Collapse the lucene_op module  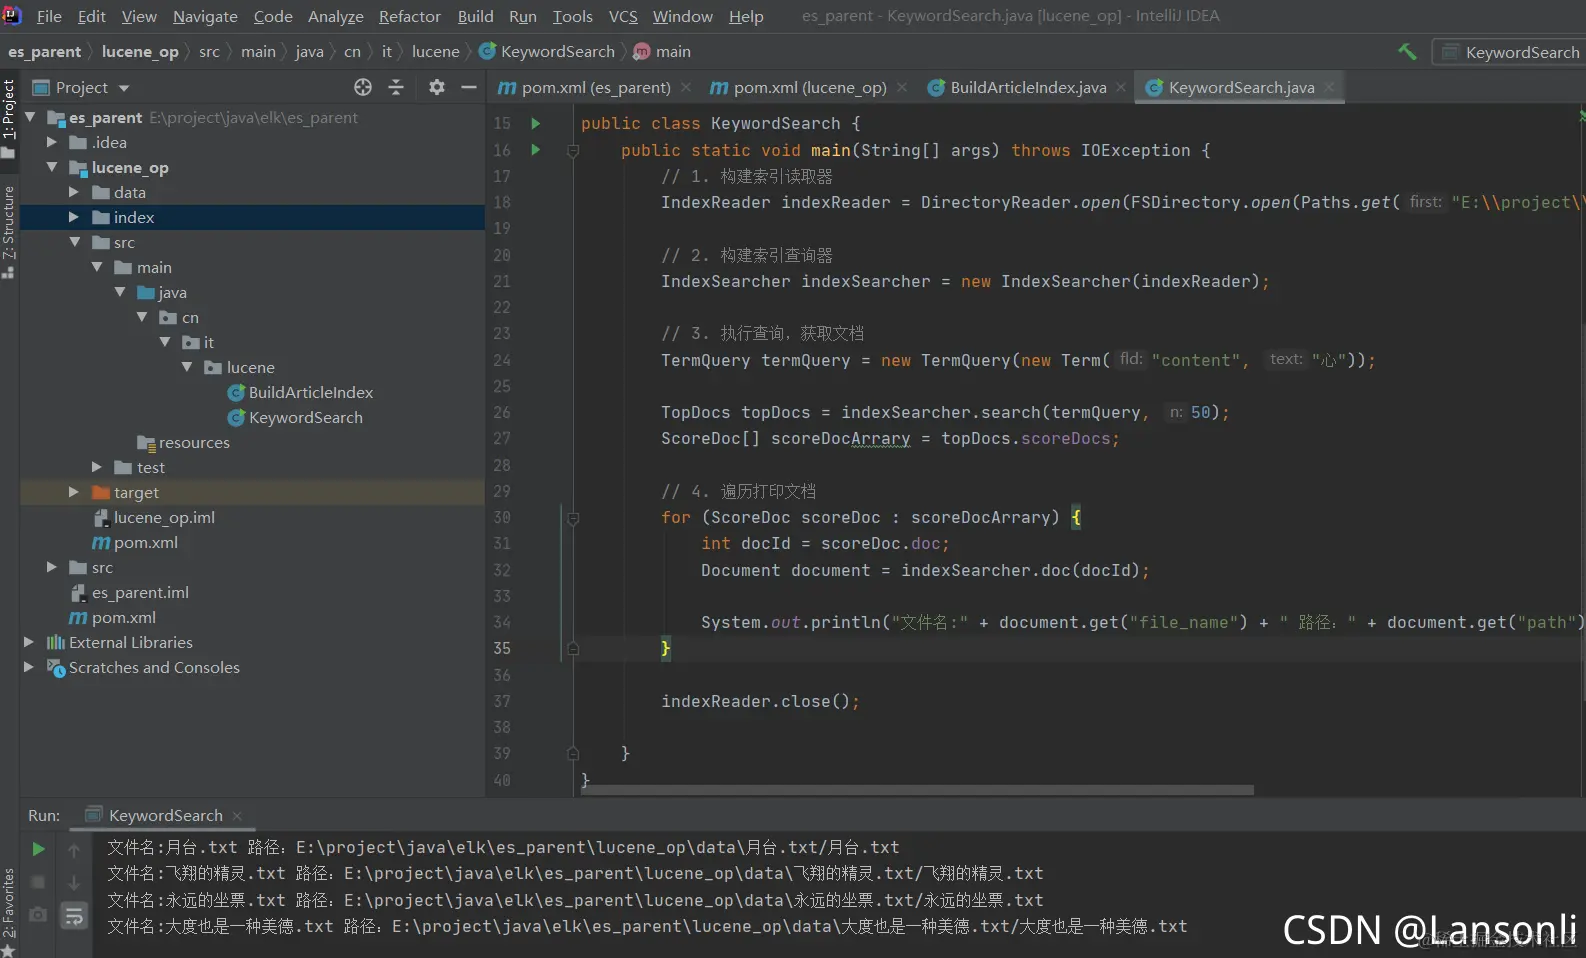coord(52,167)
